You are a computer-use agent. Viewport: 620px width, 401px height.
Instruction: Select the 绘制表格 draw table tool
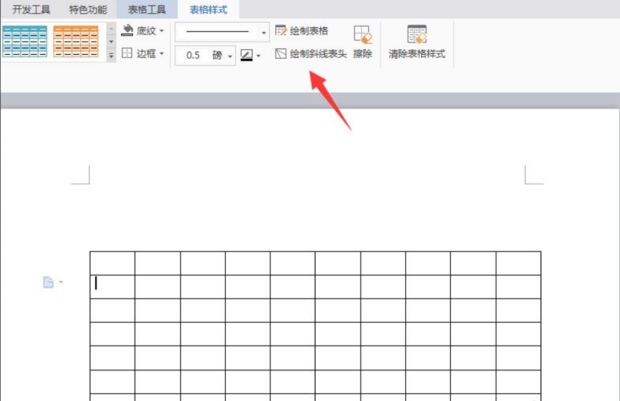click(x=302, y=30)
